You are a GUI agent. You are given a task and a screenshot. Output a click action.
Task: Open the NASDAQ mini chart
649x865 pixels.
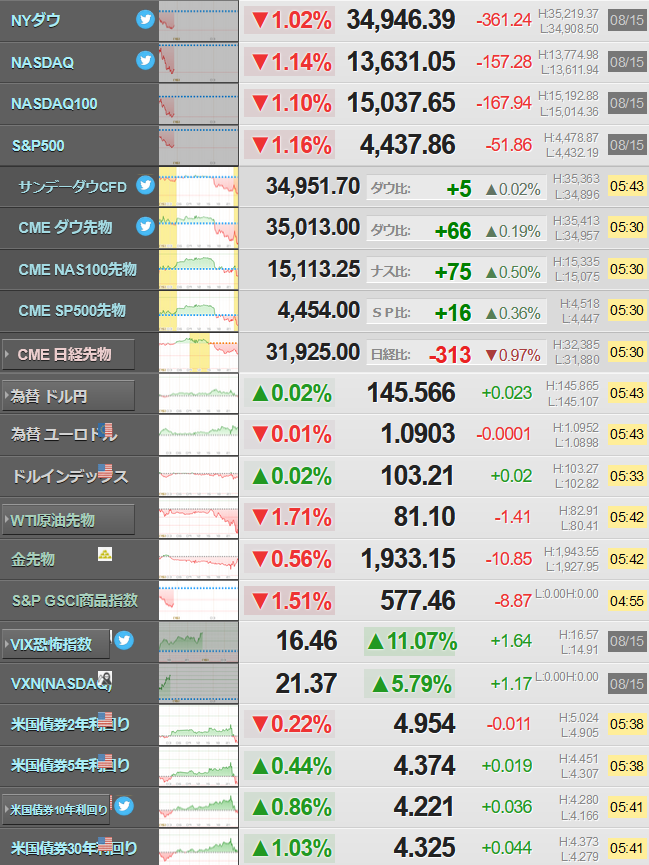pyautogui.click(x=199, y=62)
